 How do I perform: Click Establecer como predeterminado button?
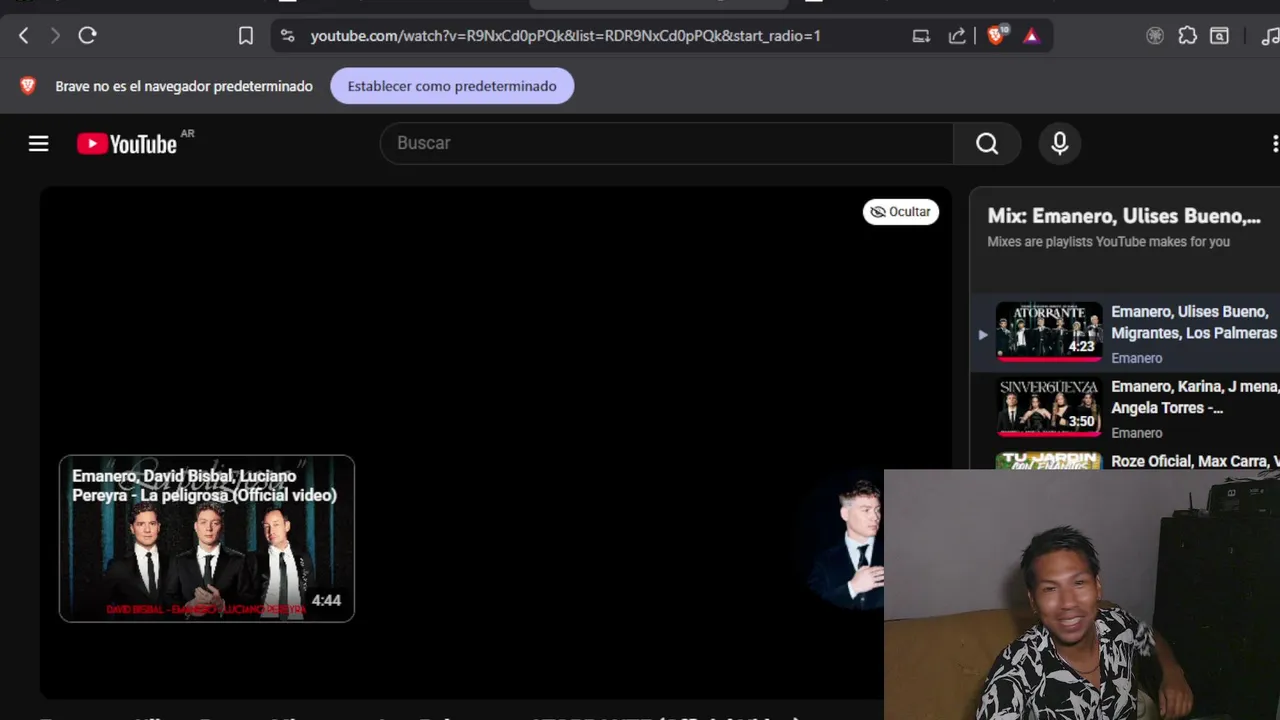(x=452, y=86)
